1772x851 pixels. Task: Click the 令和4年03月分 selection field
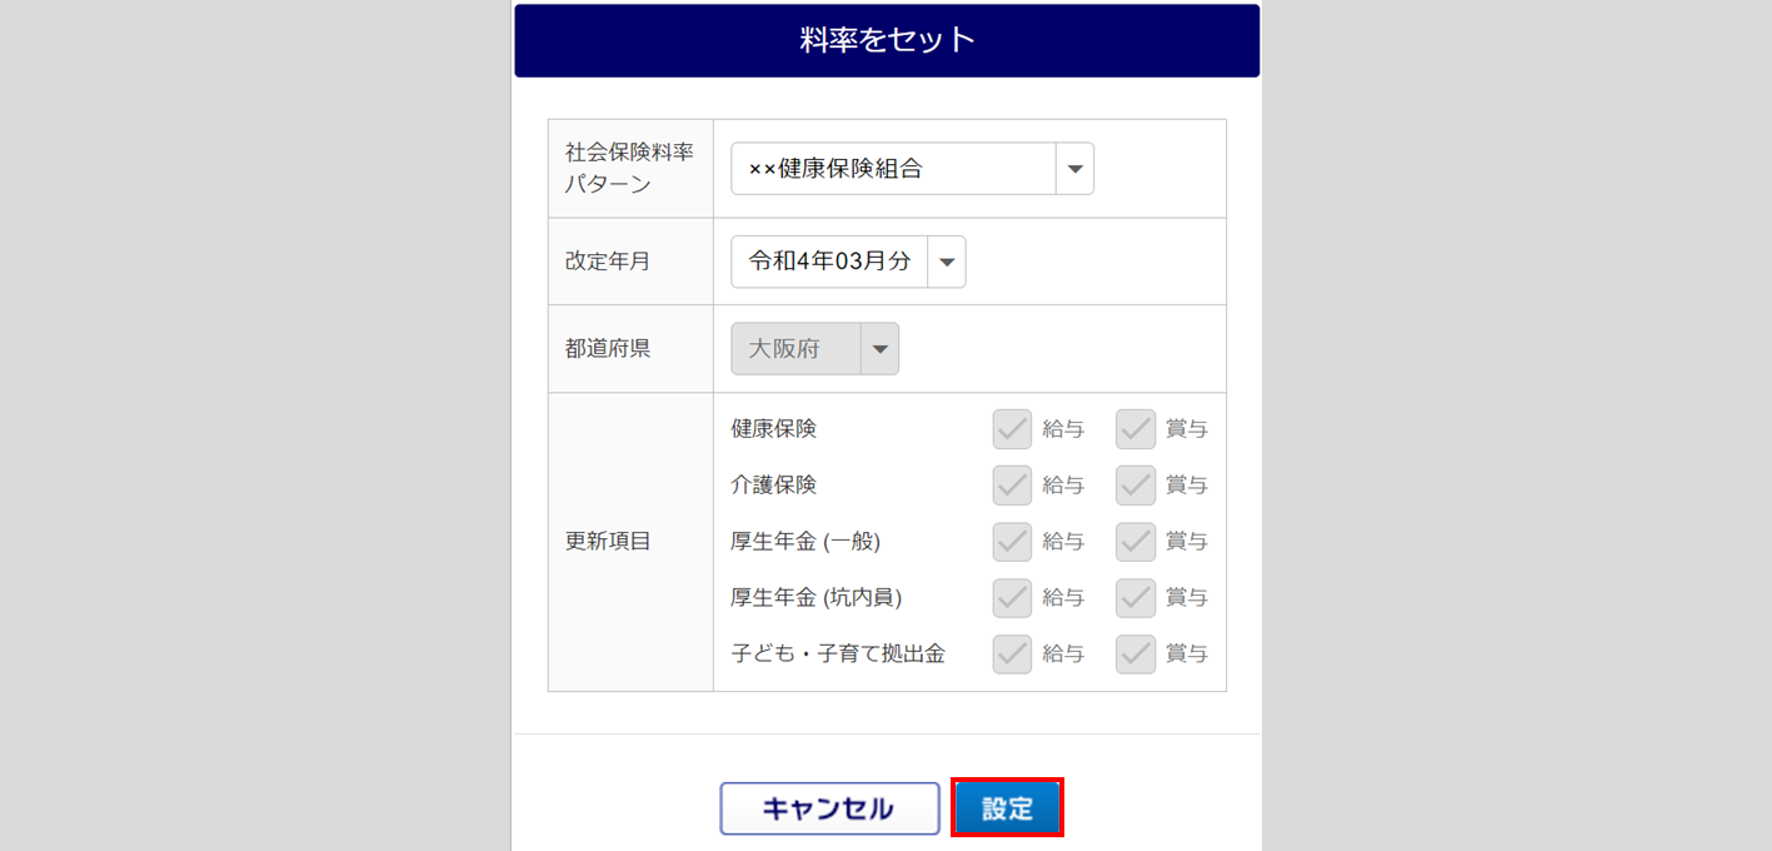click(829, 262)
